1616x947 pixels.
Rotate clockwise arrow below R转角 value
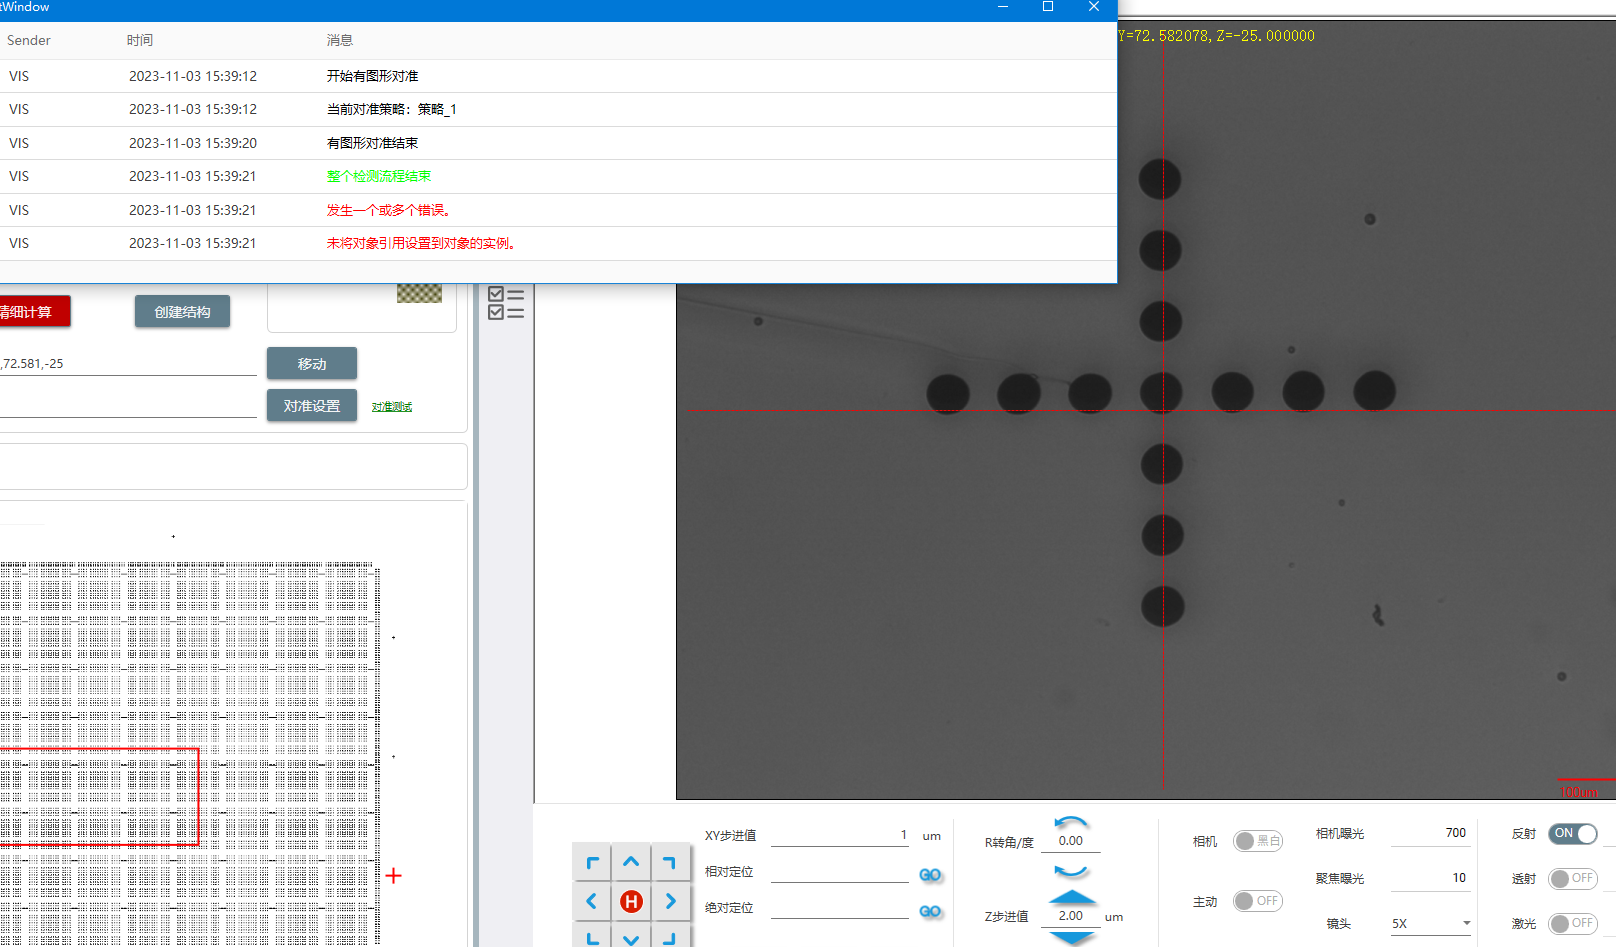coord(1071,871)
